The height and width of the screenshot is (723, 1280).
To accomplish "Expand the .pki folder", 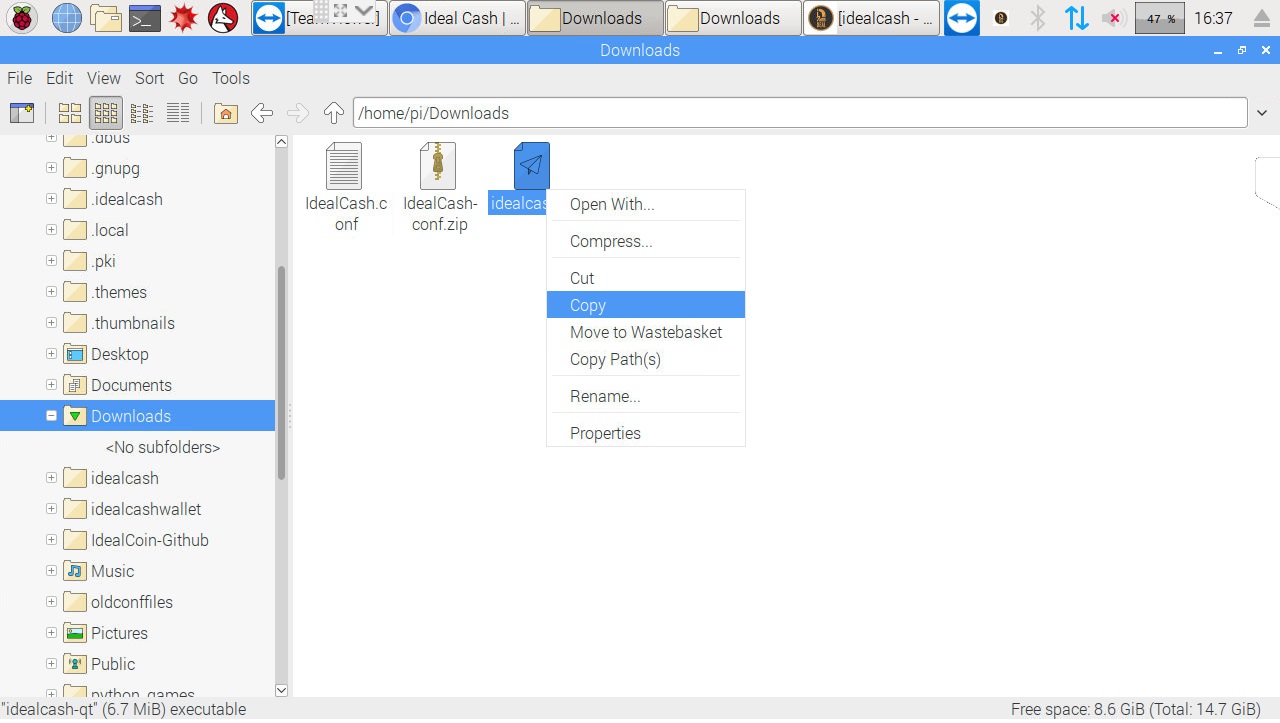I will click(51, 261).
